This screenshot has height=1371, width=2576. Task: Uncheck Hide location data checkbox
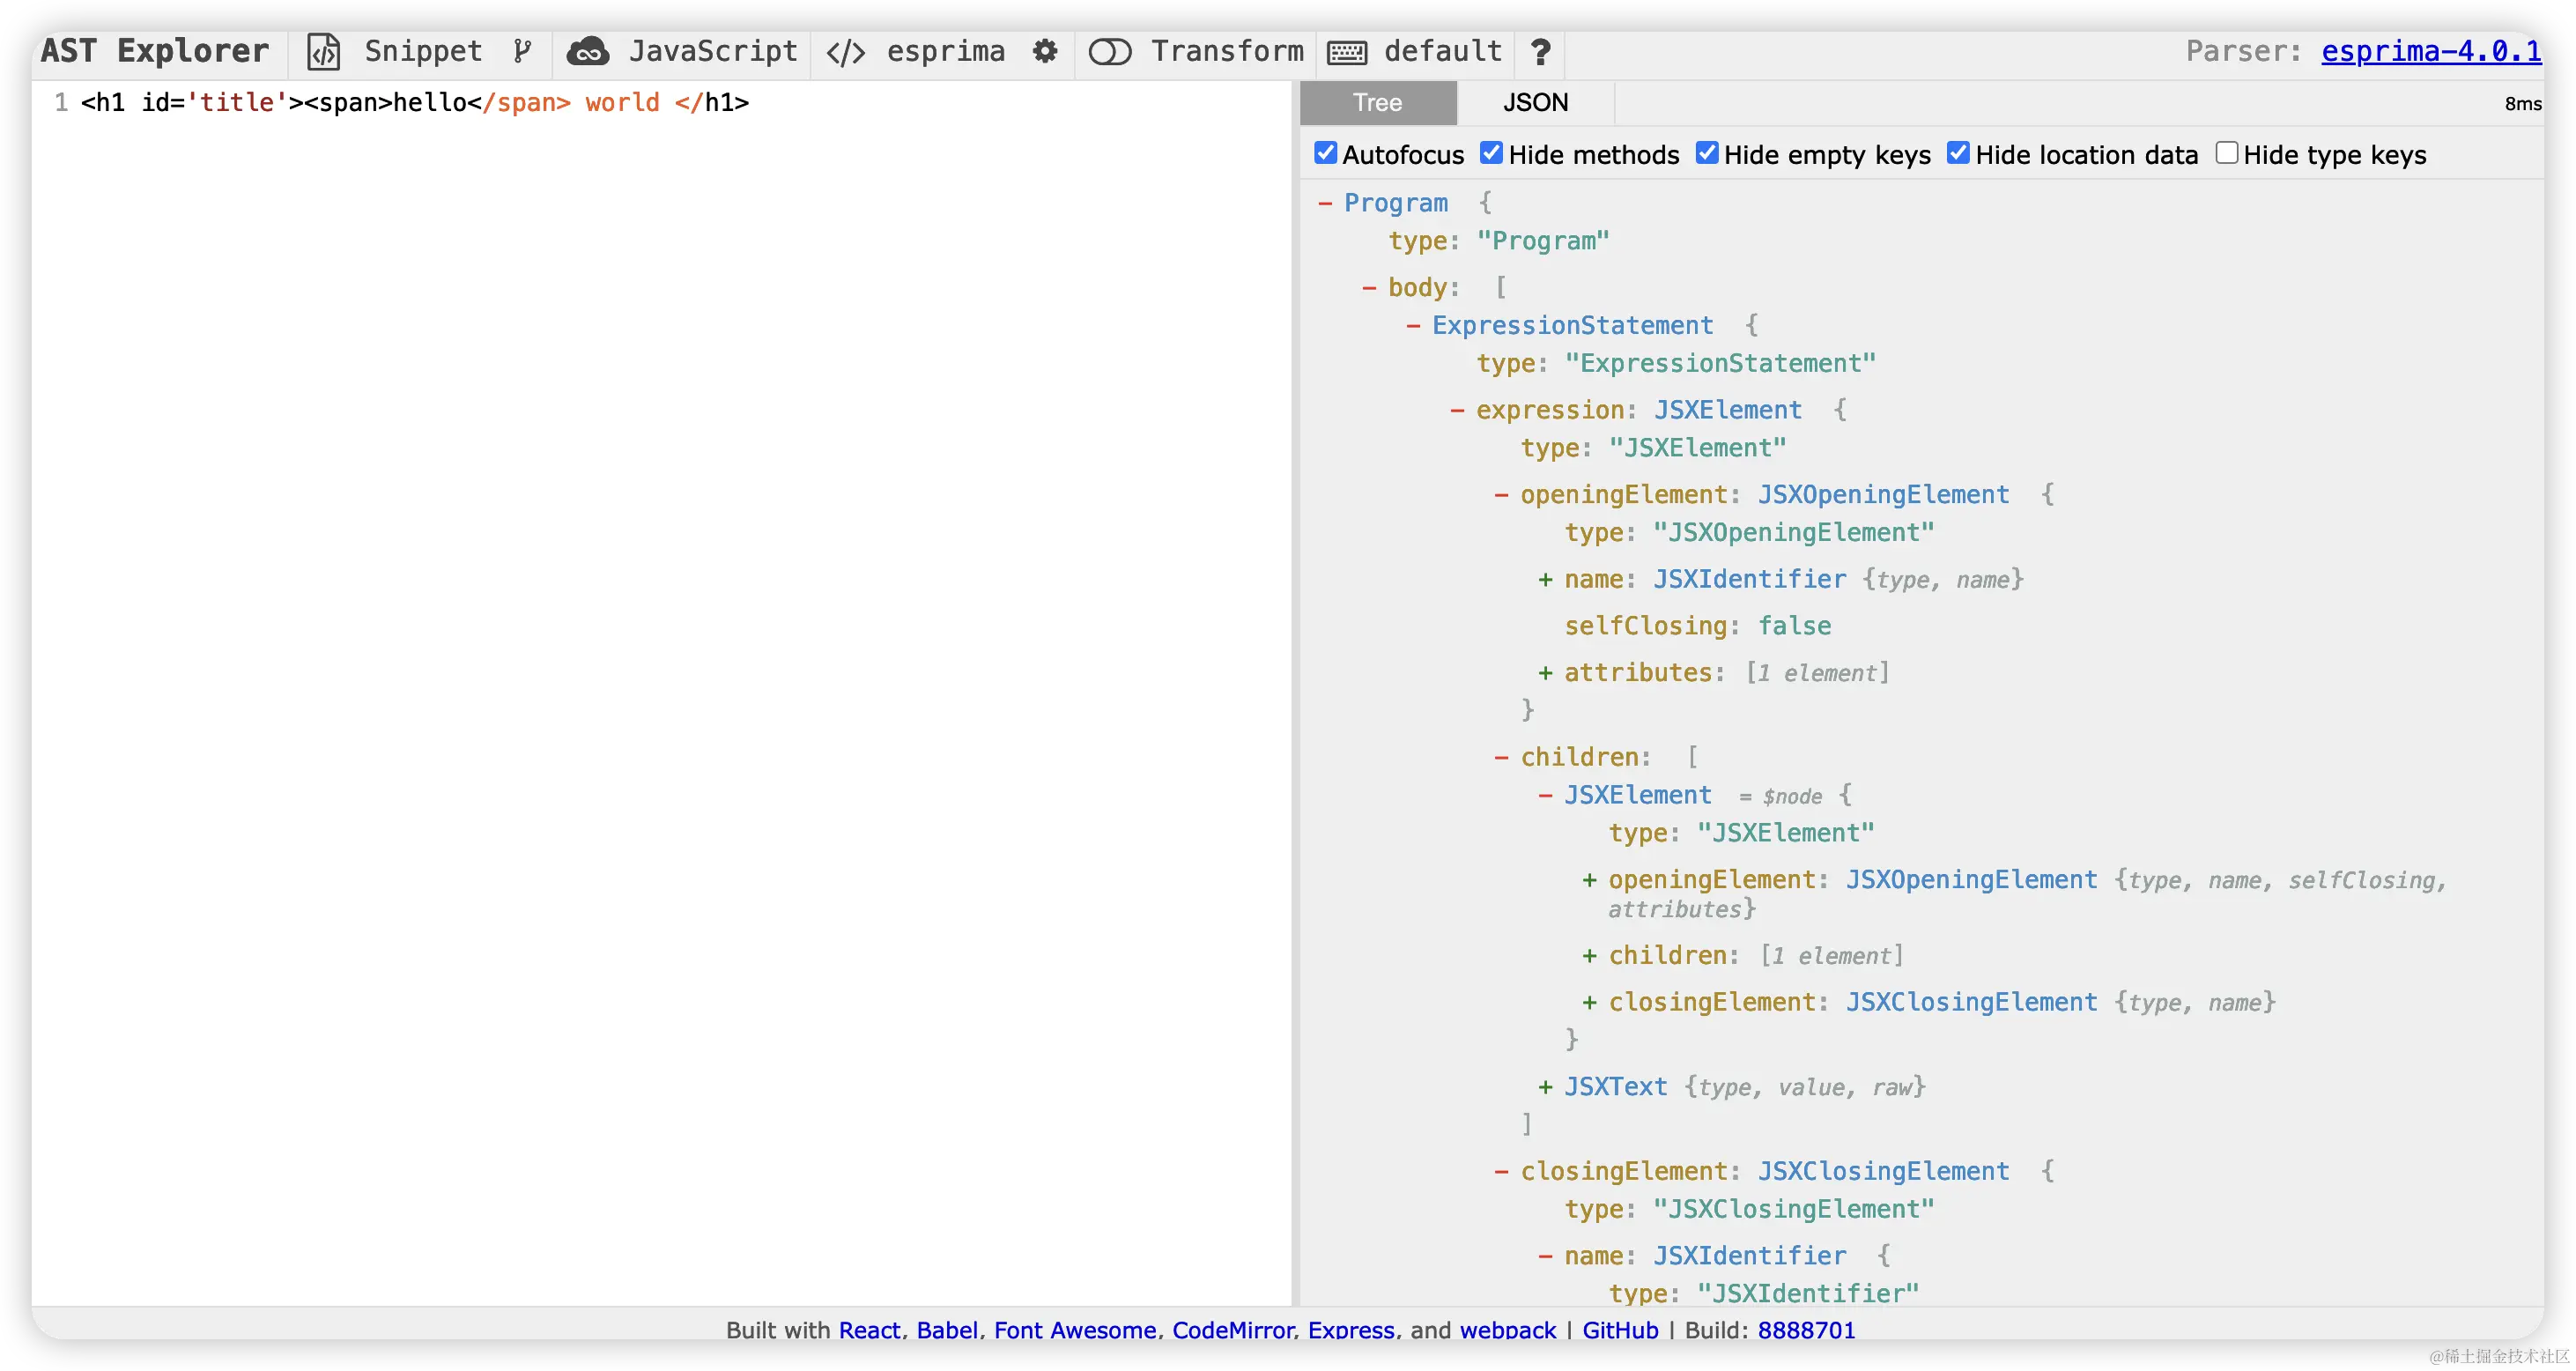point(1958,153)
